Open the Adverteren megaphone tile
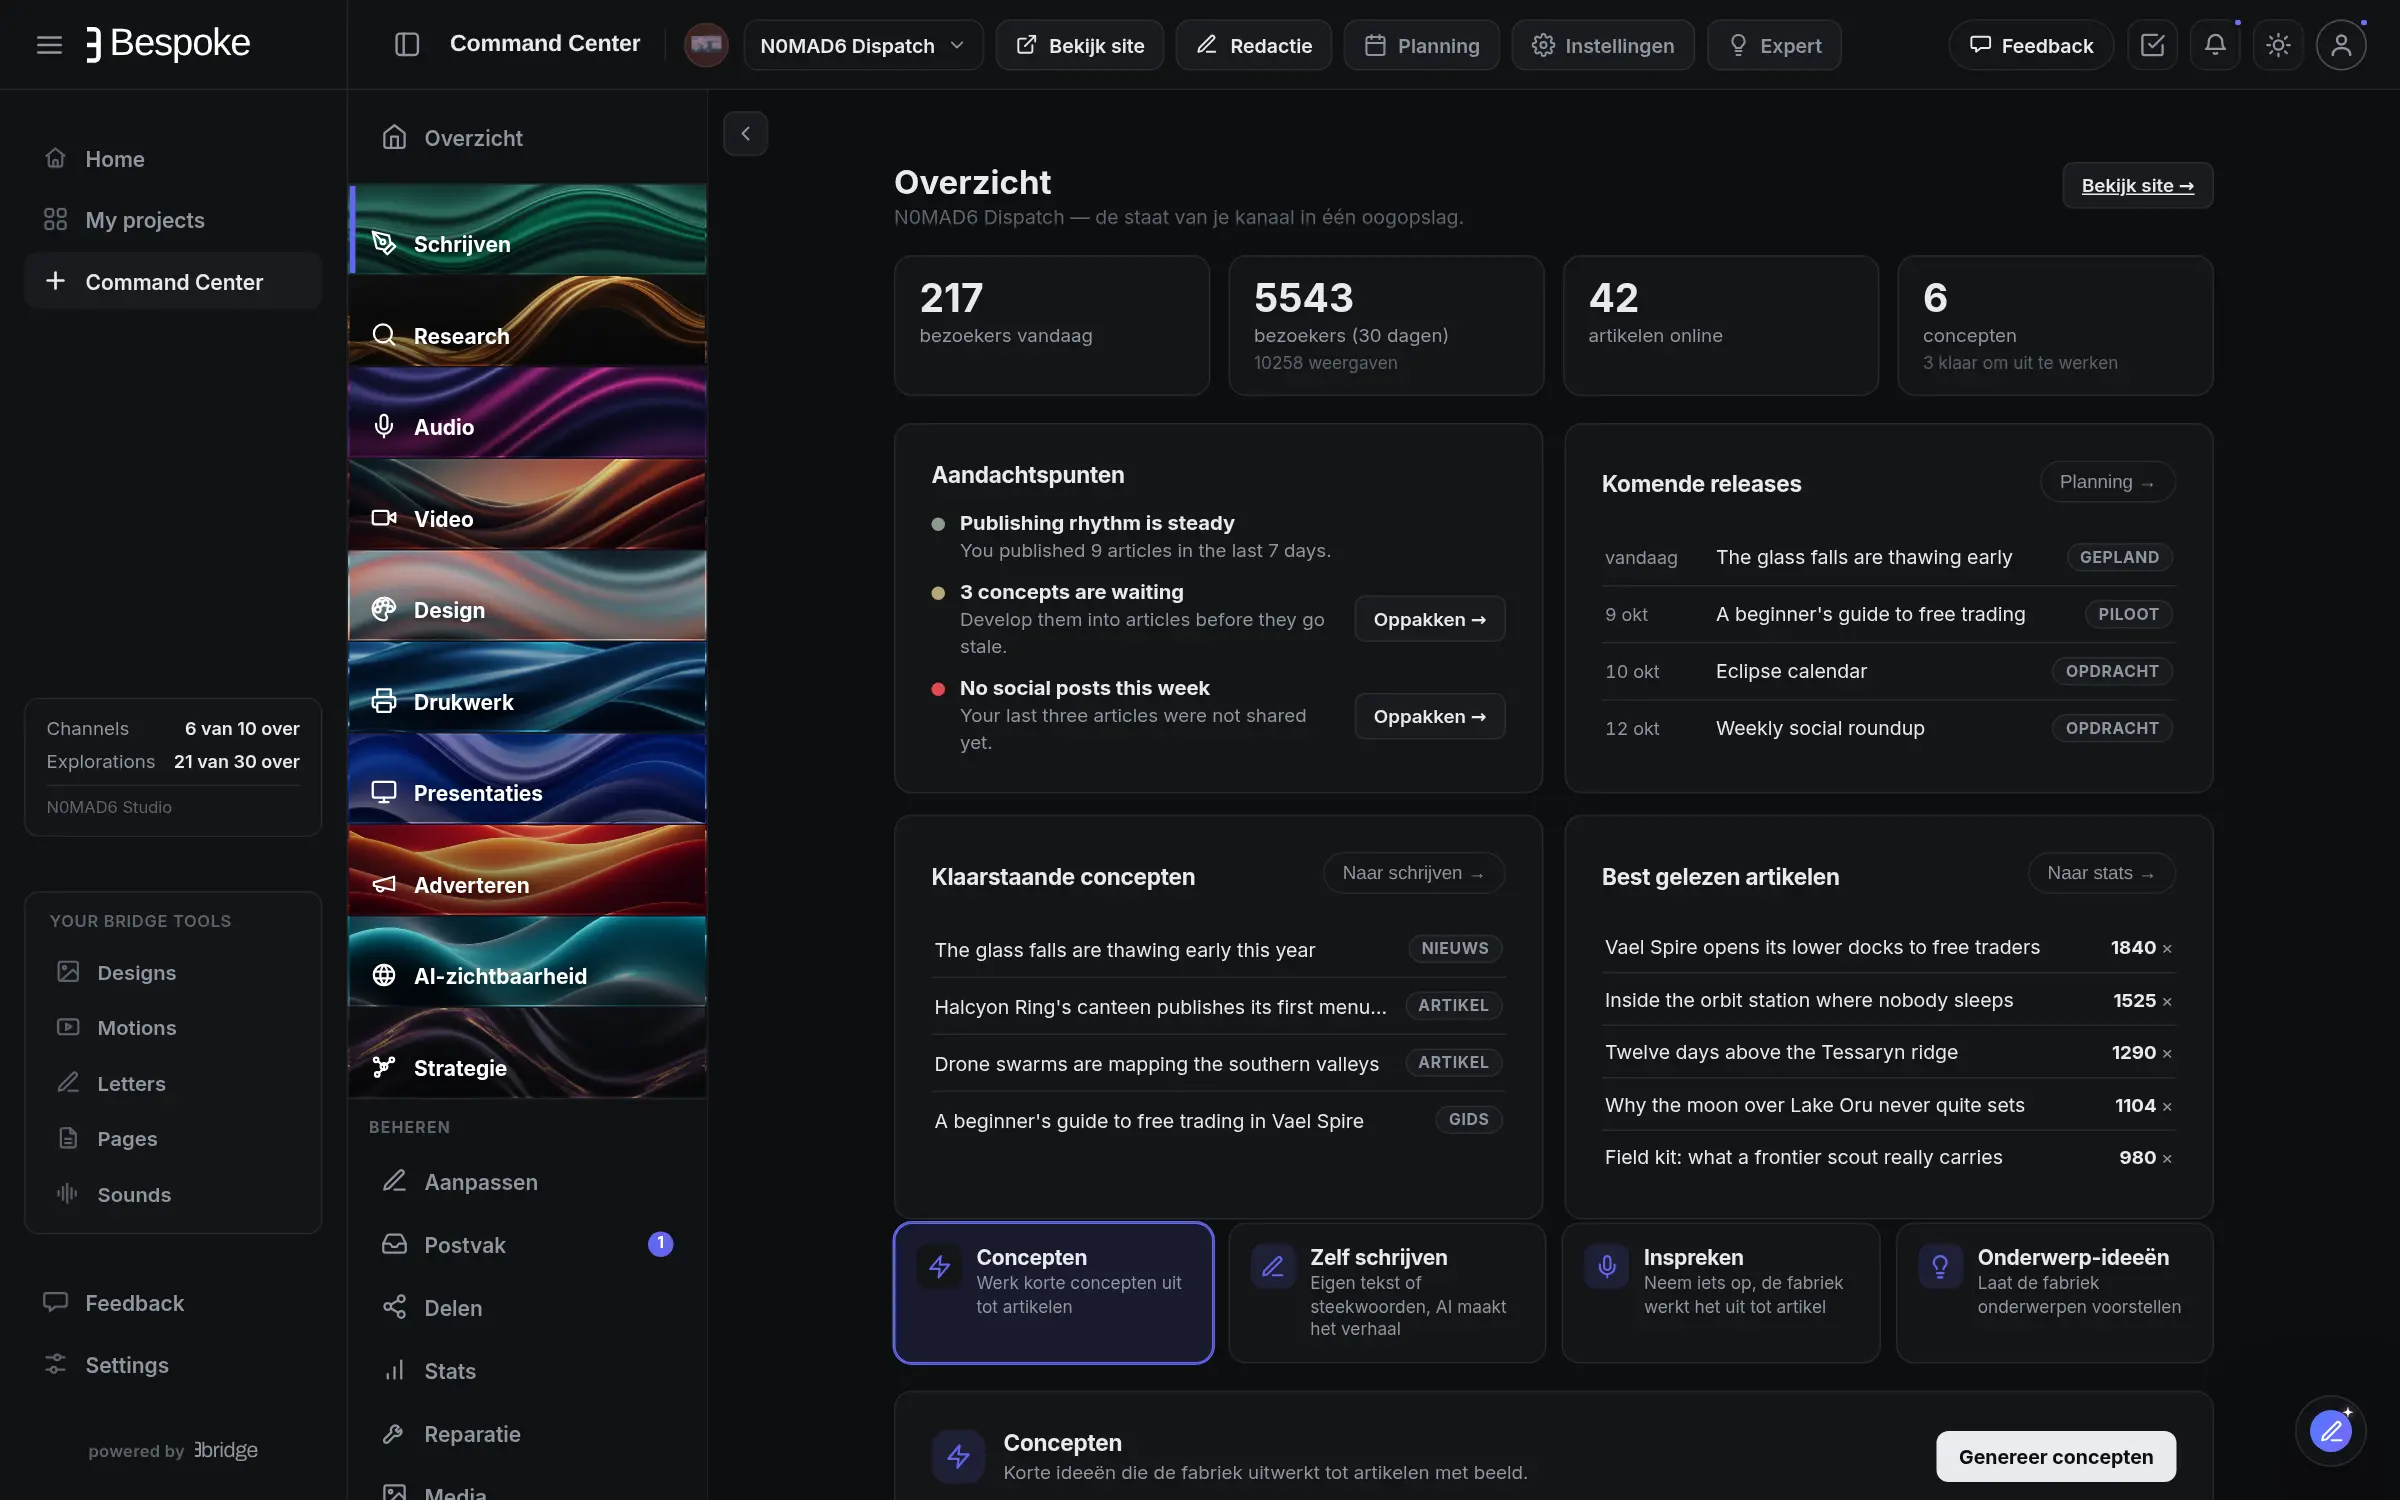 click(x=527, y=870)
